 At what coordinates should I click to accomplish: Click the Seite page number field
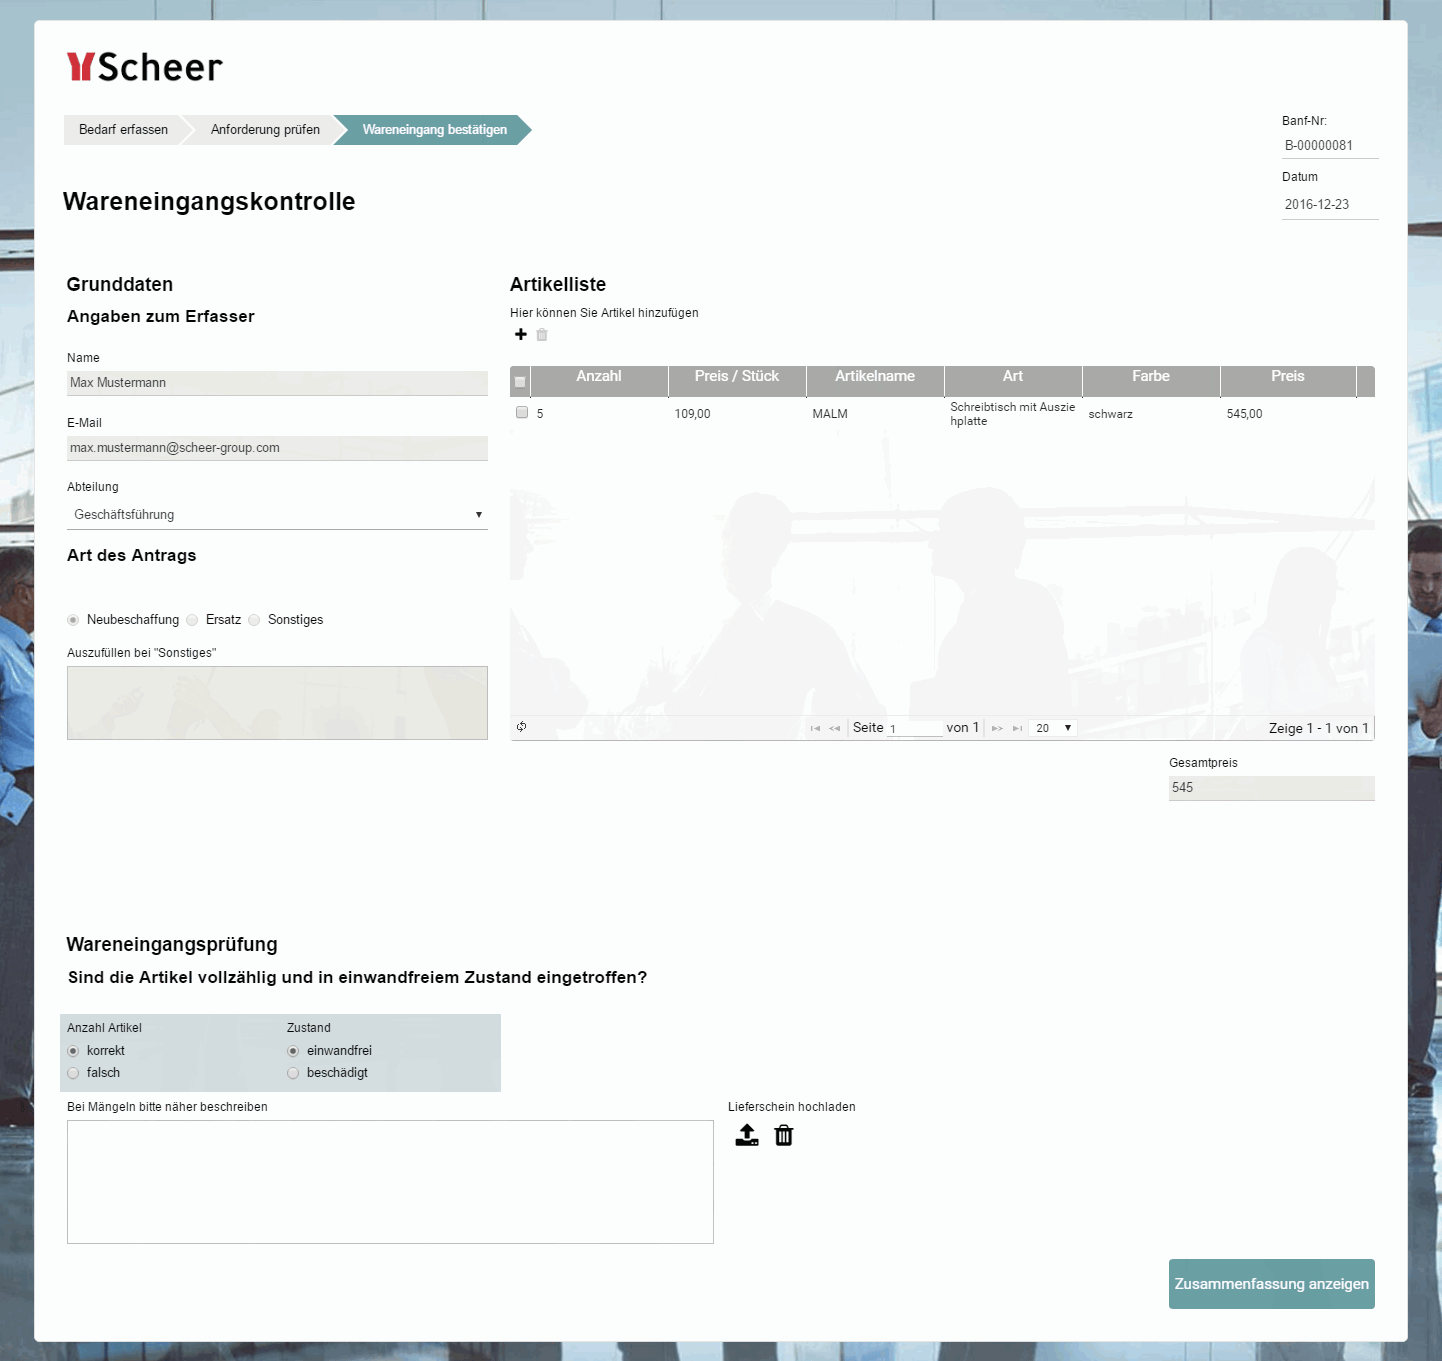[x=915, y=729]
